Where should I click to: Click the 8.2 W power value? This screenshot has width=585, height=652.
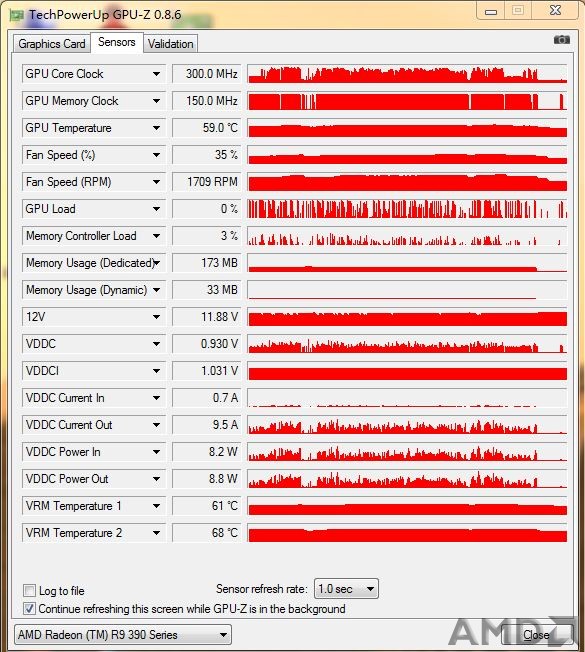coord(207,452)
